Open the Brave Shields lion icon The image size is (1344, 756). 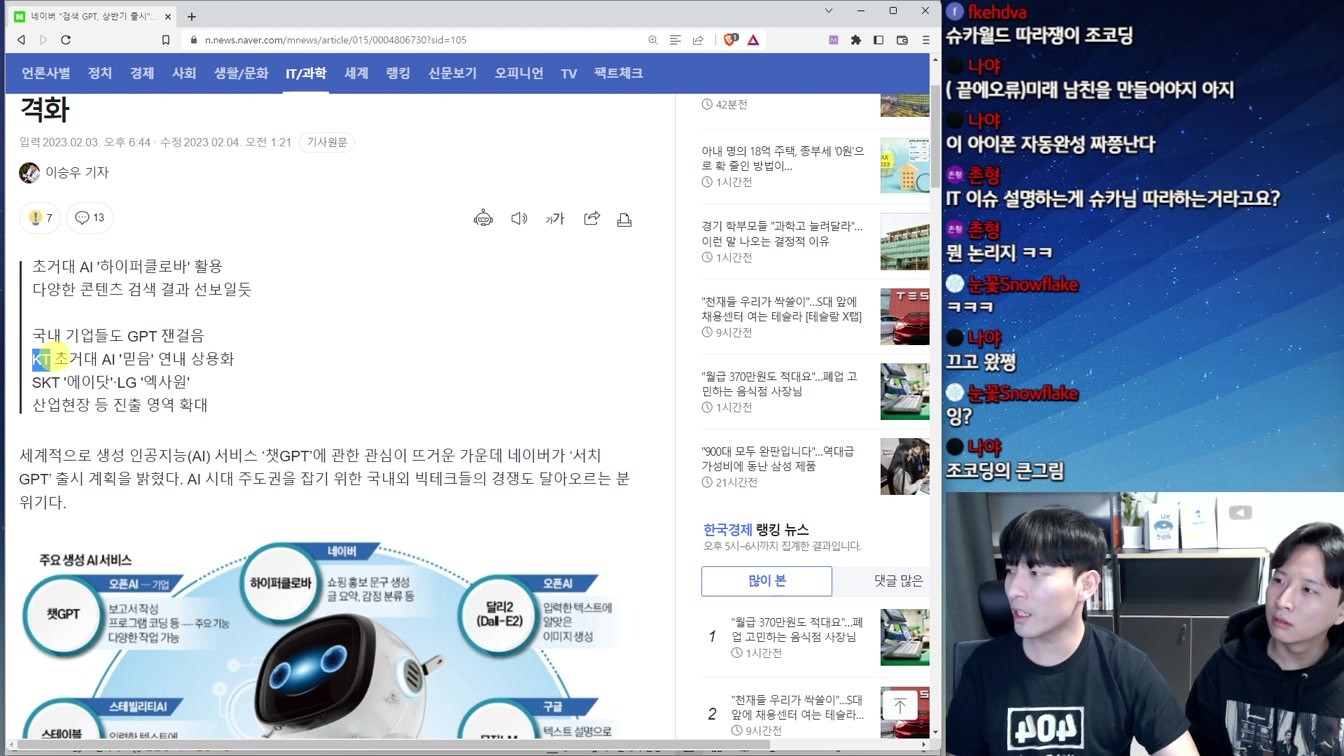[x=730, y=40]
